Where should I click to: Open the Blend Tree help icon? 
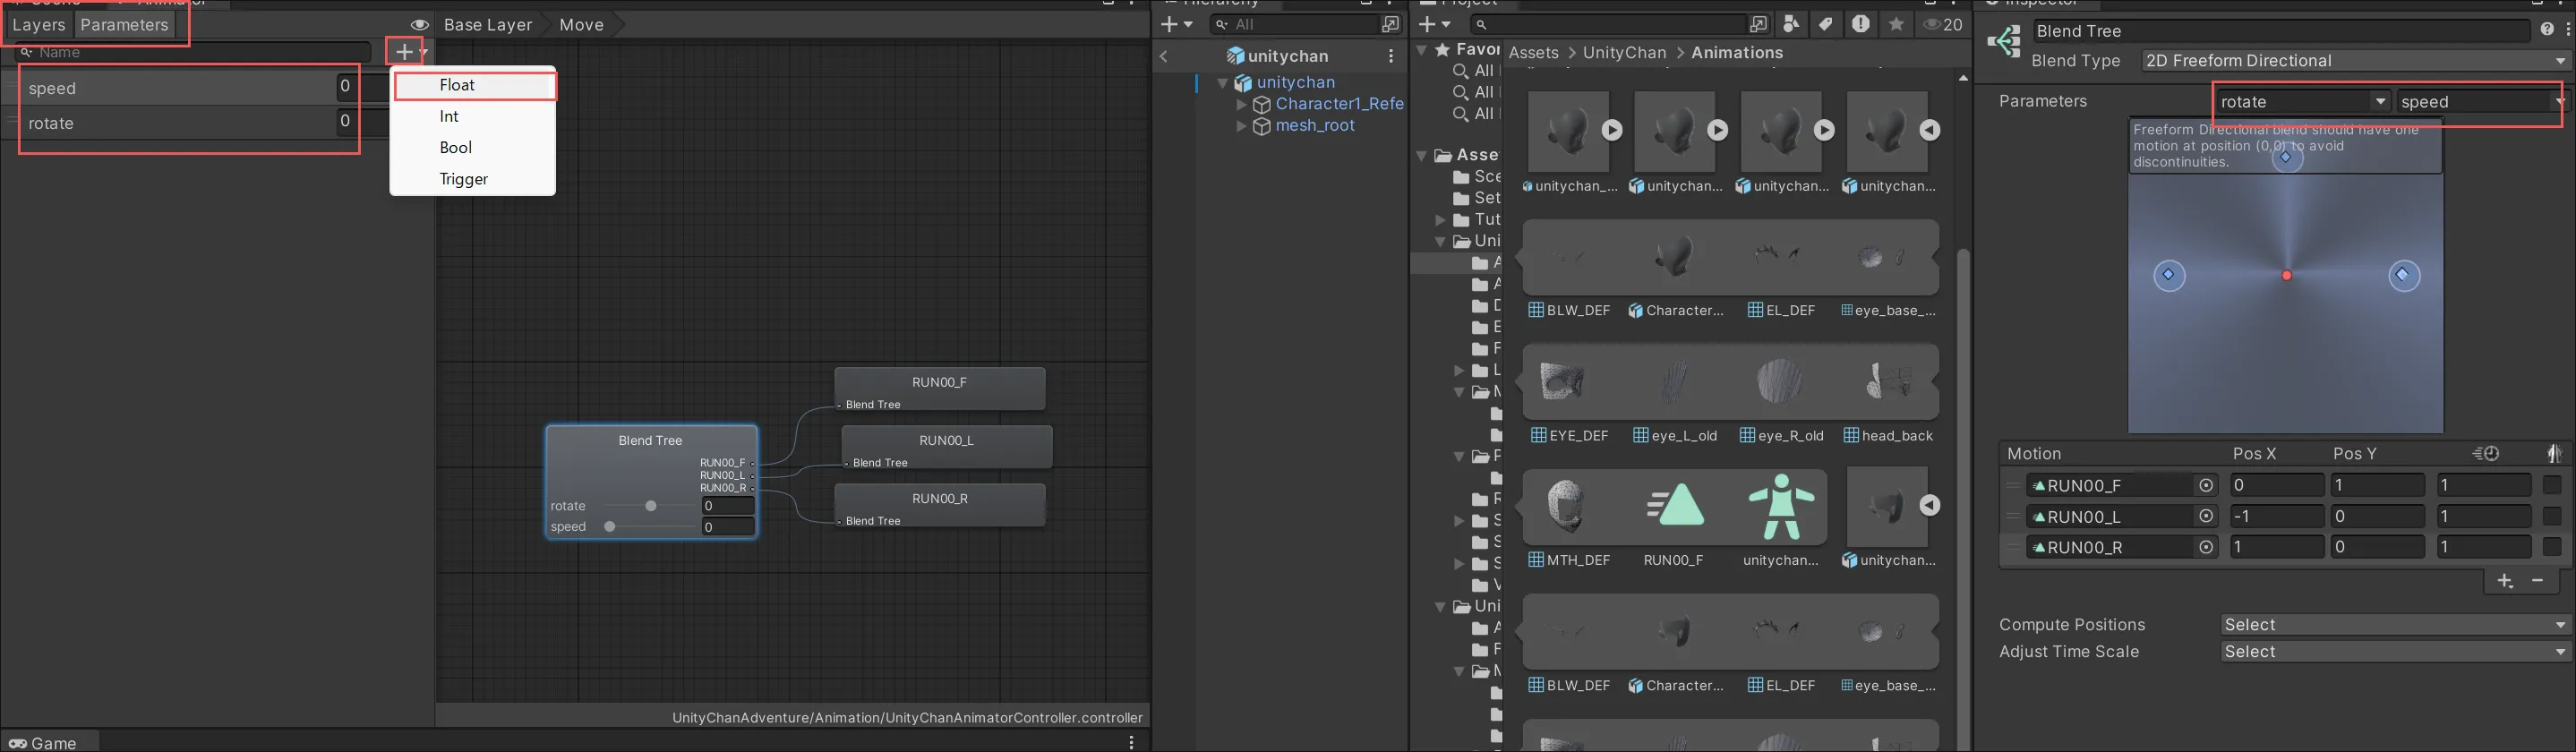(2547, 30)
